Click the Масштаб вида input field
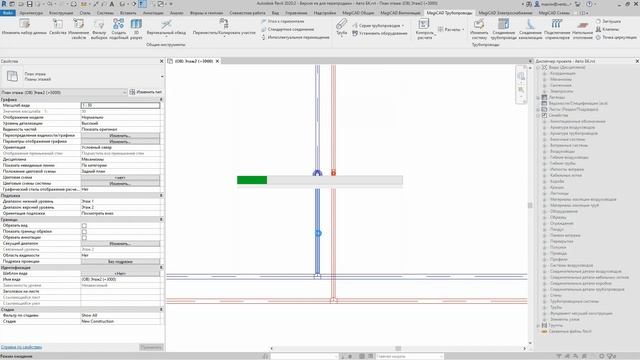Image resolution: width=640 pixels, height=360 pixels. tap(120, 105)
